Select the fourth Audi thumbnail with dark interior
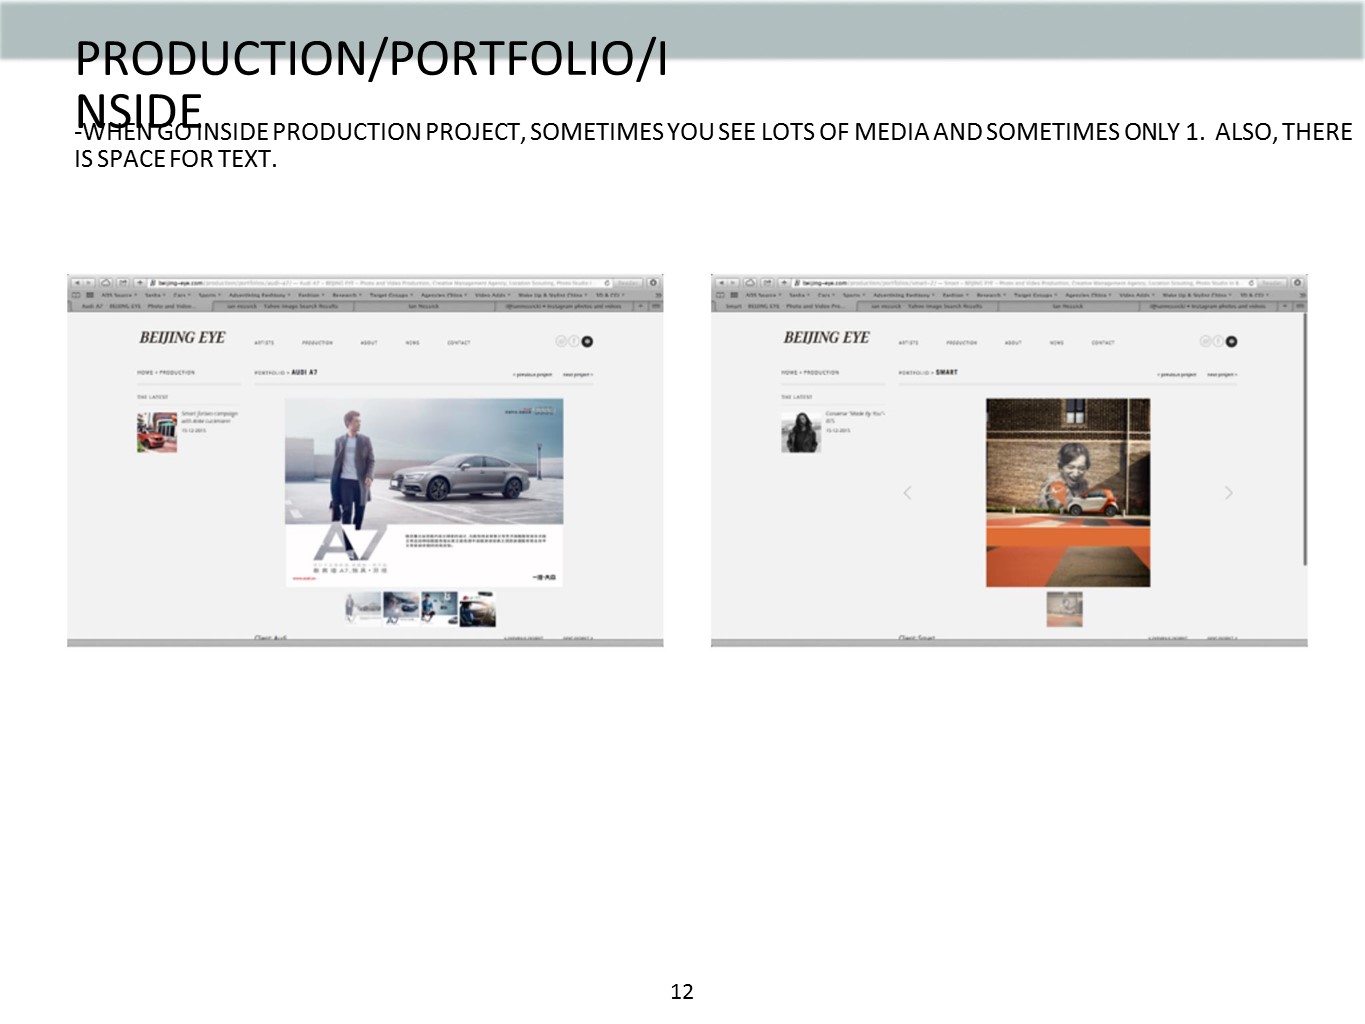This screenshot has height=1024, width=1365. click(478, 609)
